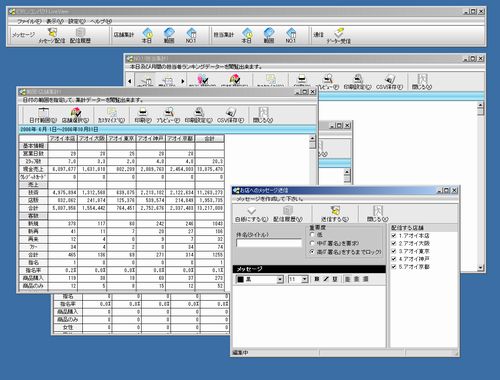Click CSV保存 icon in store summary window
Screen dimensions: 500x380
pyautogui.click(x=230, y=115)
